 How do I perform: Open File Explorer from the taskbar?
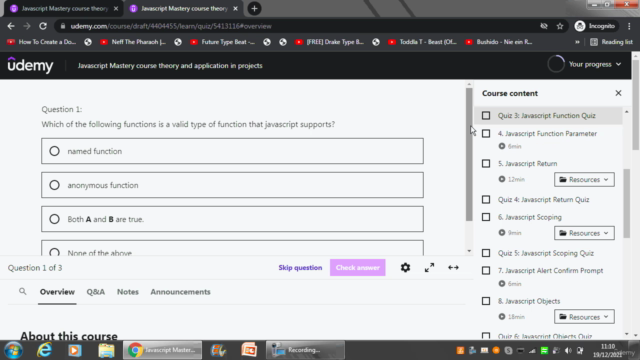[106, 350]
